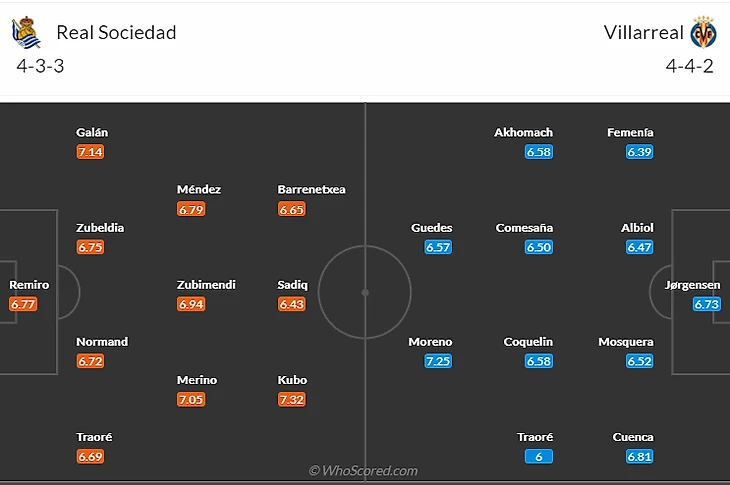Select Sadiq's 6.43 rating badge
This screenshot has width=730, height=485.
[292, 304]
